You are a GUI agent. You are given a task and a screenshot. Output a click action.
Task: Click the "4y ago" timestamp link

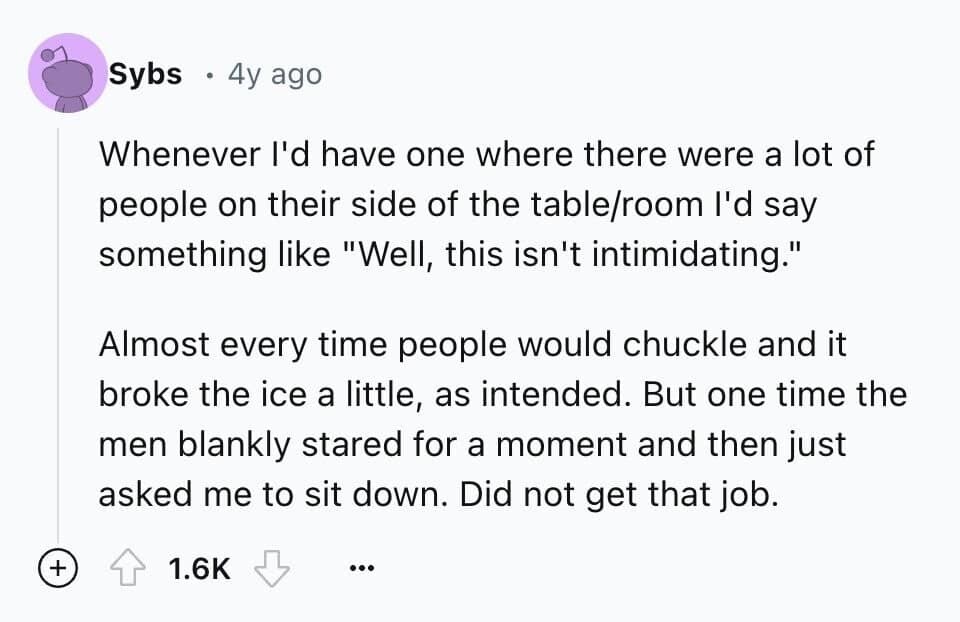pos(275,74)
